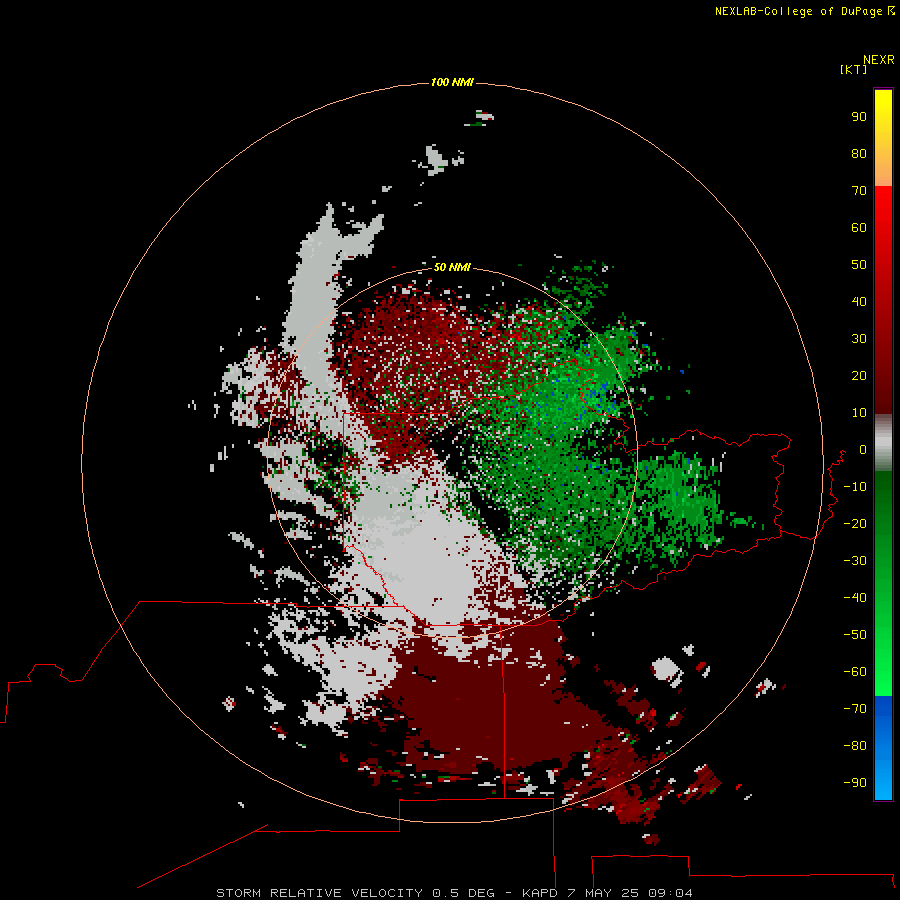Click the [KT] units label above color bar

(853, 69)
